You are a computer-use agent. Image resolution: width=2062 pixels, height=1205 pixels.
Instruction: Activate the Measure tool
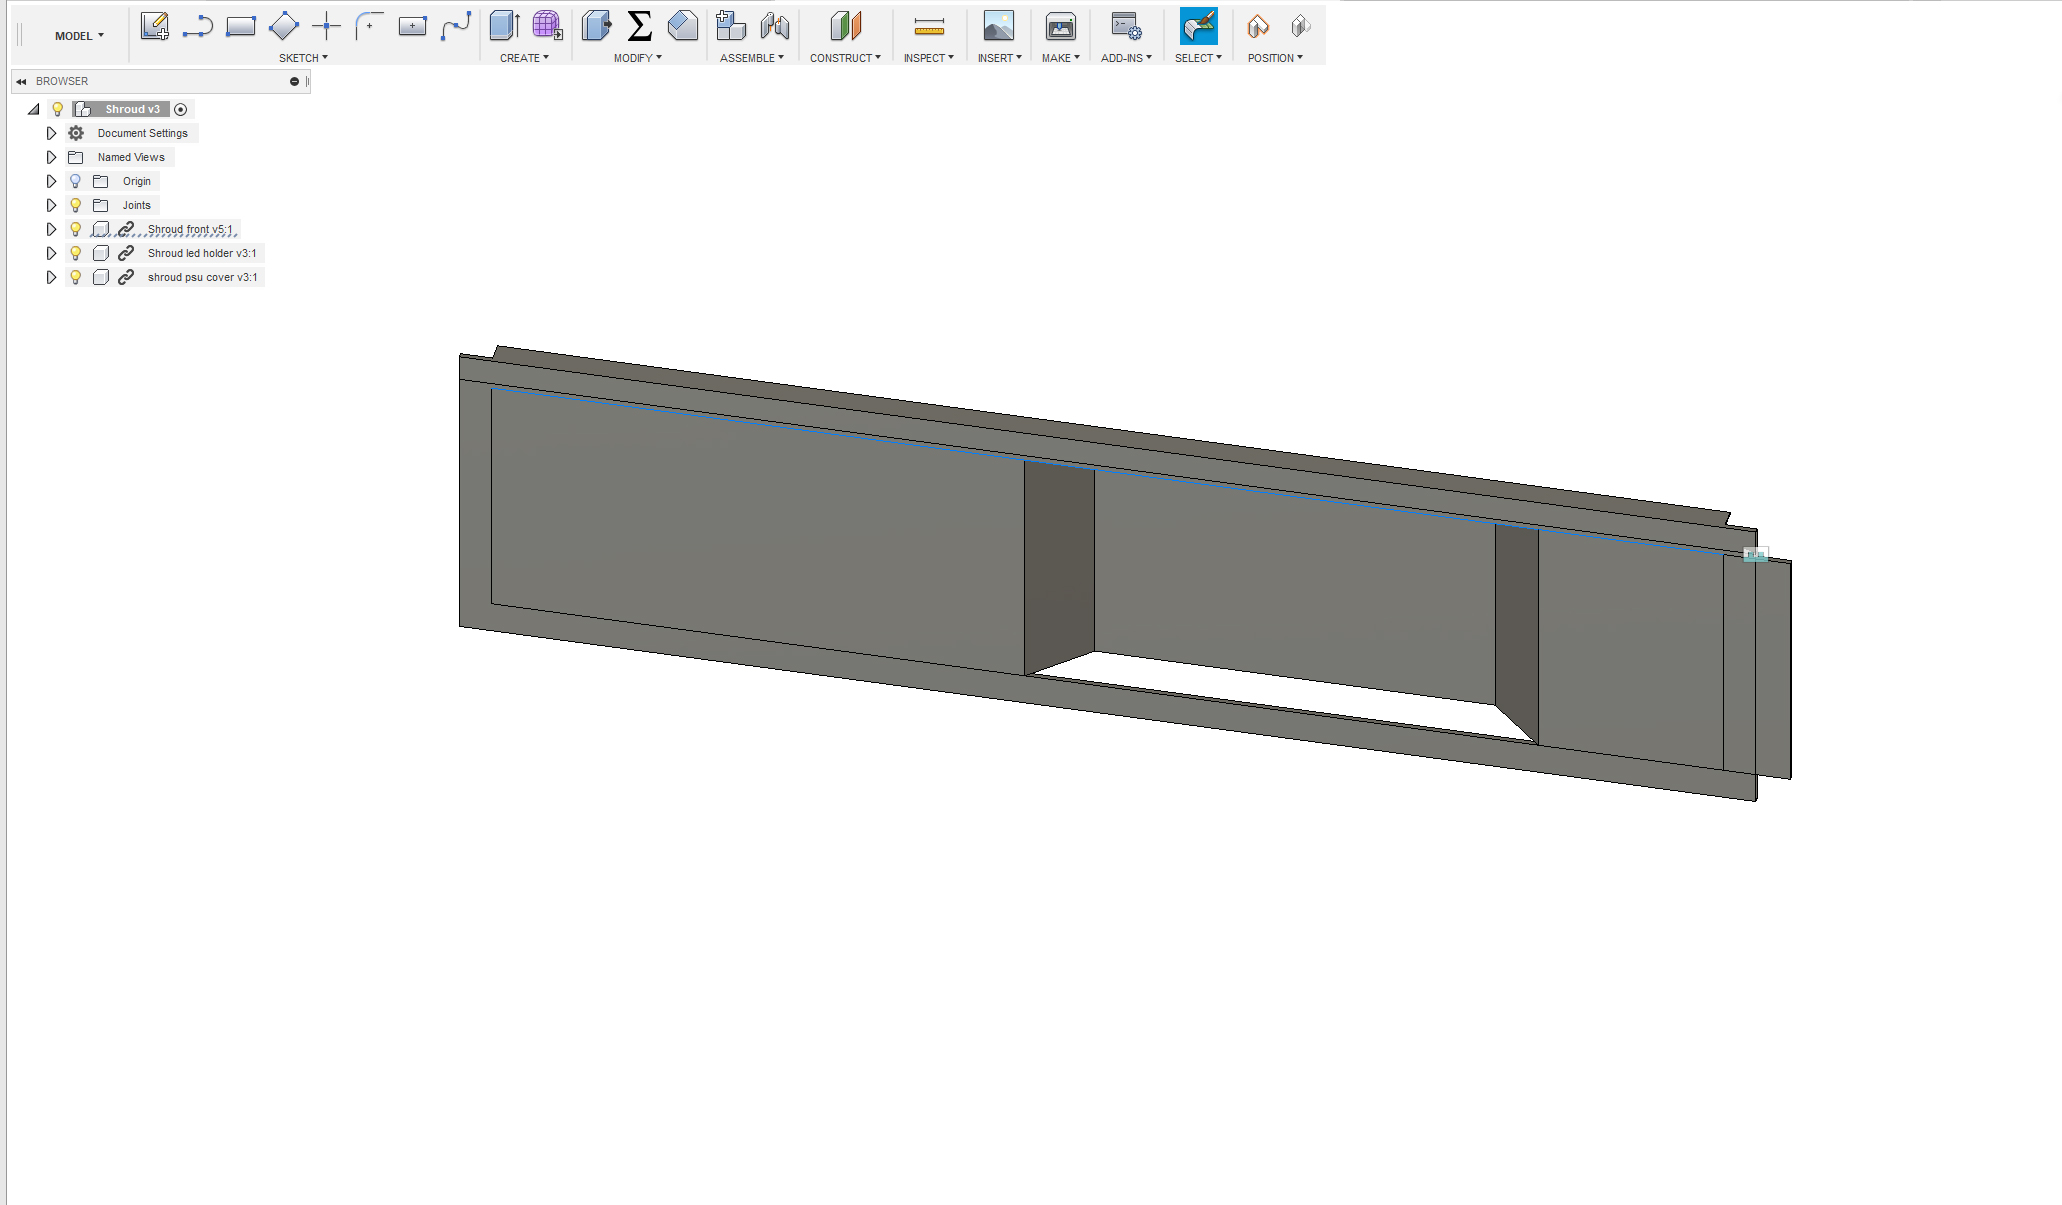pyautogui.click(x=928, y=26)
